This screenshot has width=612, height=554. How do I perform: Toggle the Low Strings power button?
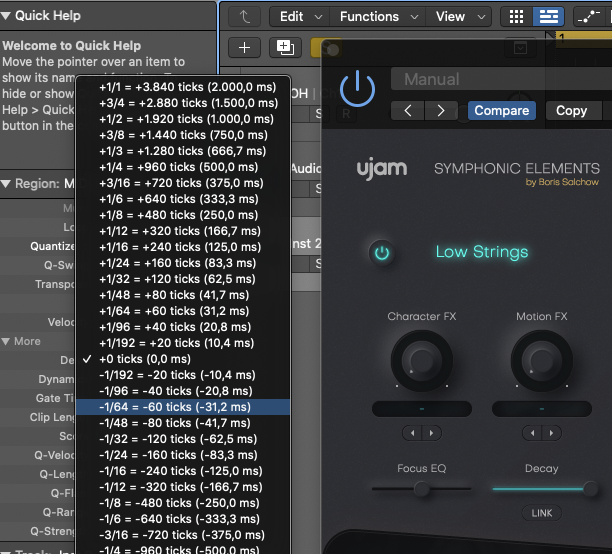coord(382,253)
